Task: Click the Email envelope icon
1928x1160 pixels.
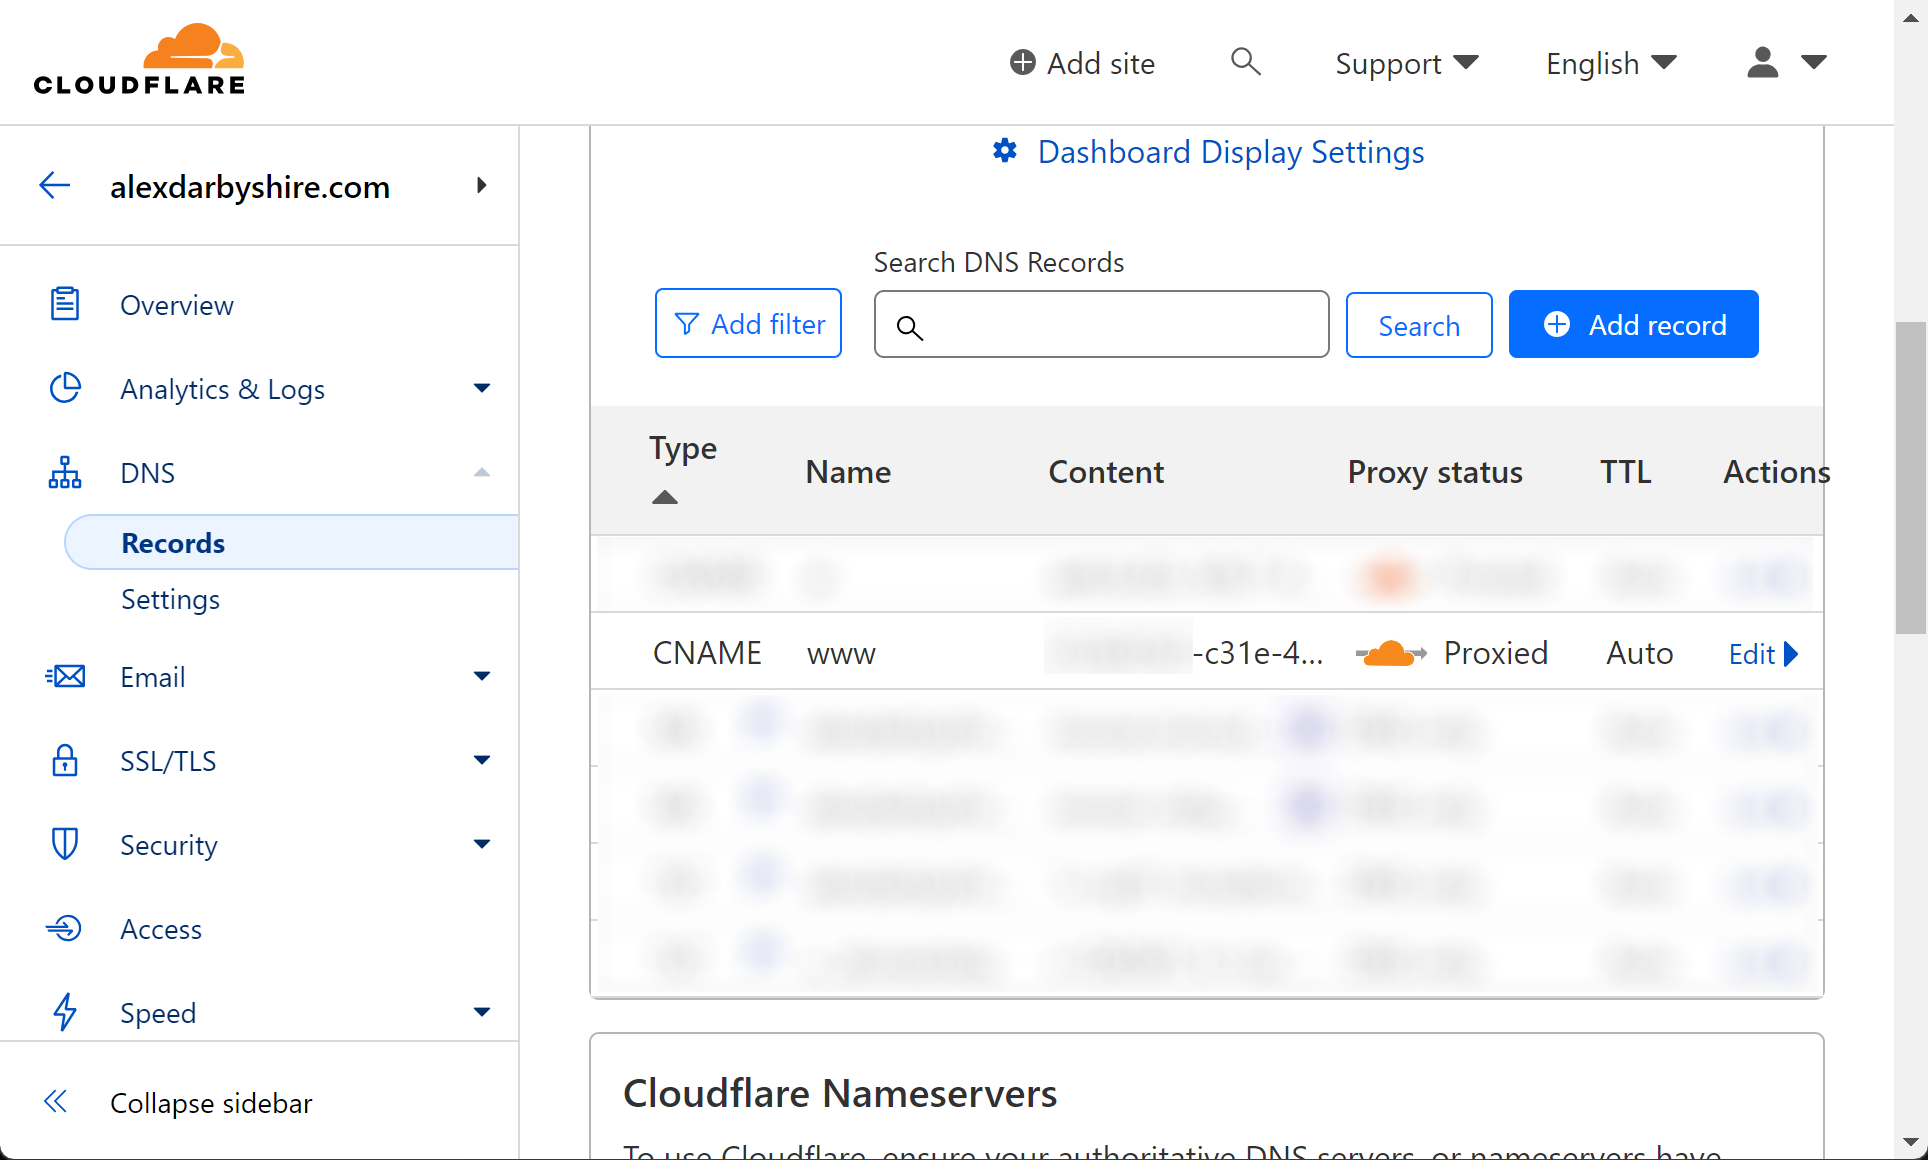Action: (65, 676)
